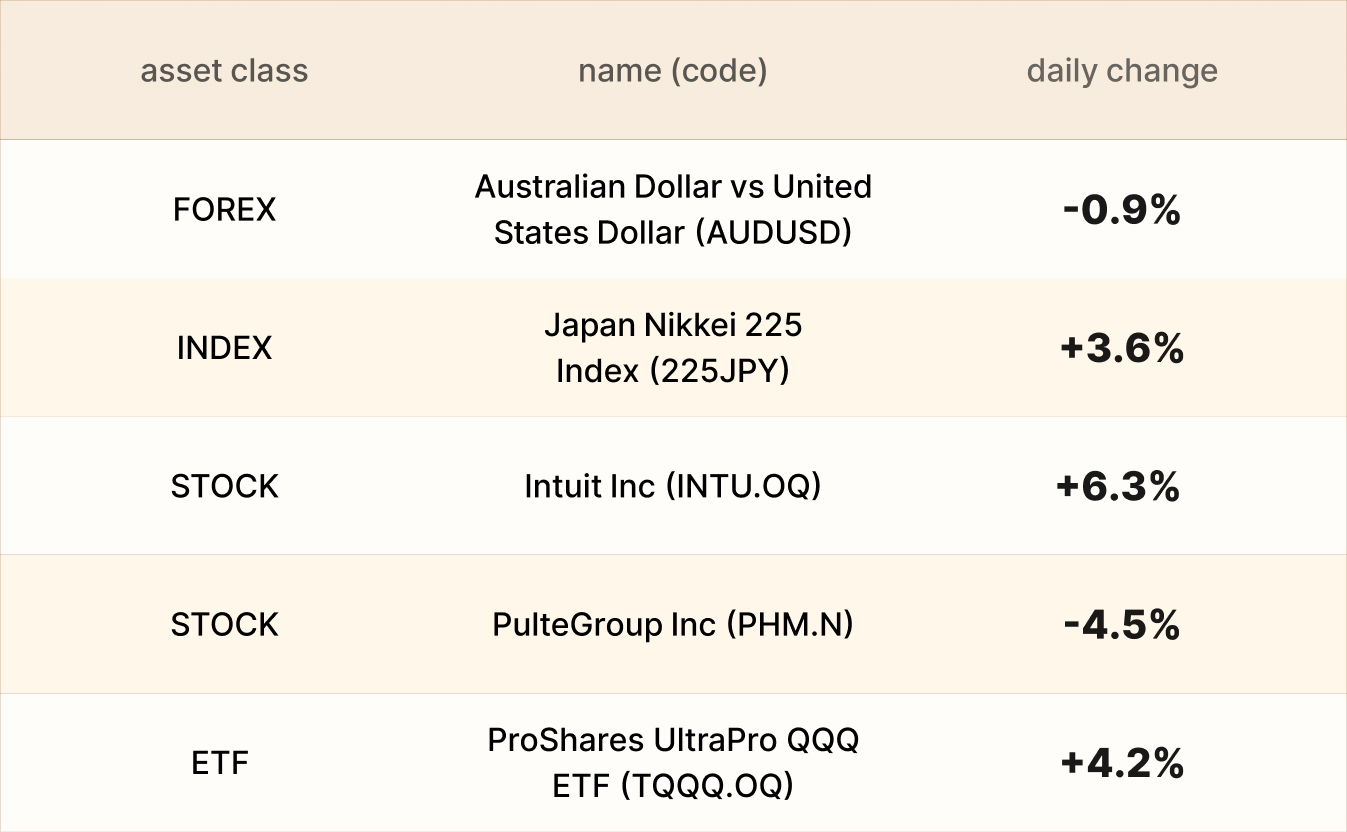
Task: Click the 'asset class' column header
Action: click(224, 71)
